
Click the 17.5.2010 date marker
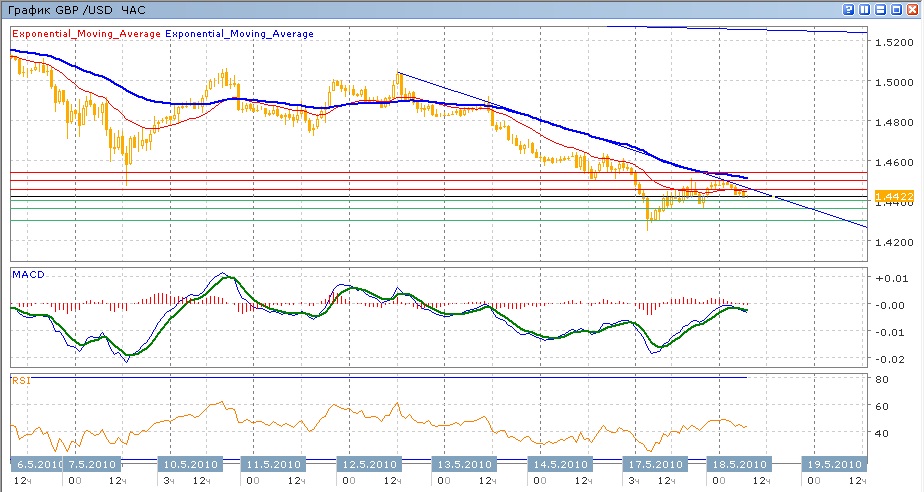(x=654, y=465)
